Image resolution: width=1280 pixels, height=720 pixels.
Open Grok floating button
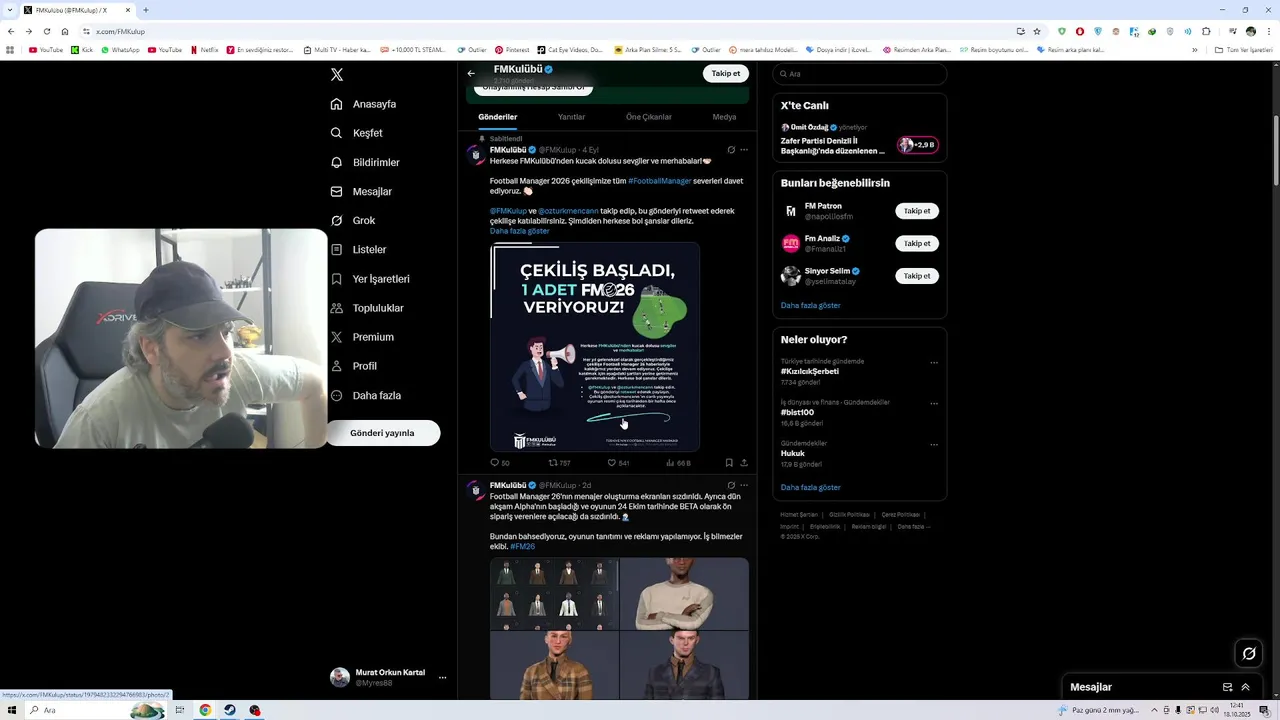(x=1248, y=654)
